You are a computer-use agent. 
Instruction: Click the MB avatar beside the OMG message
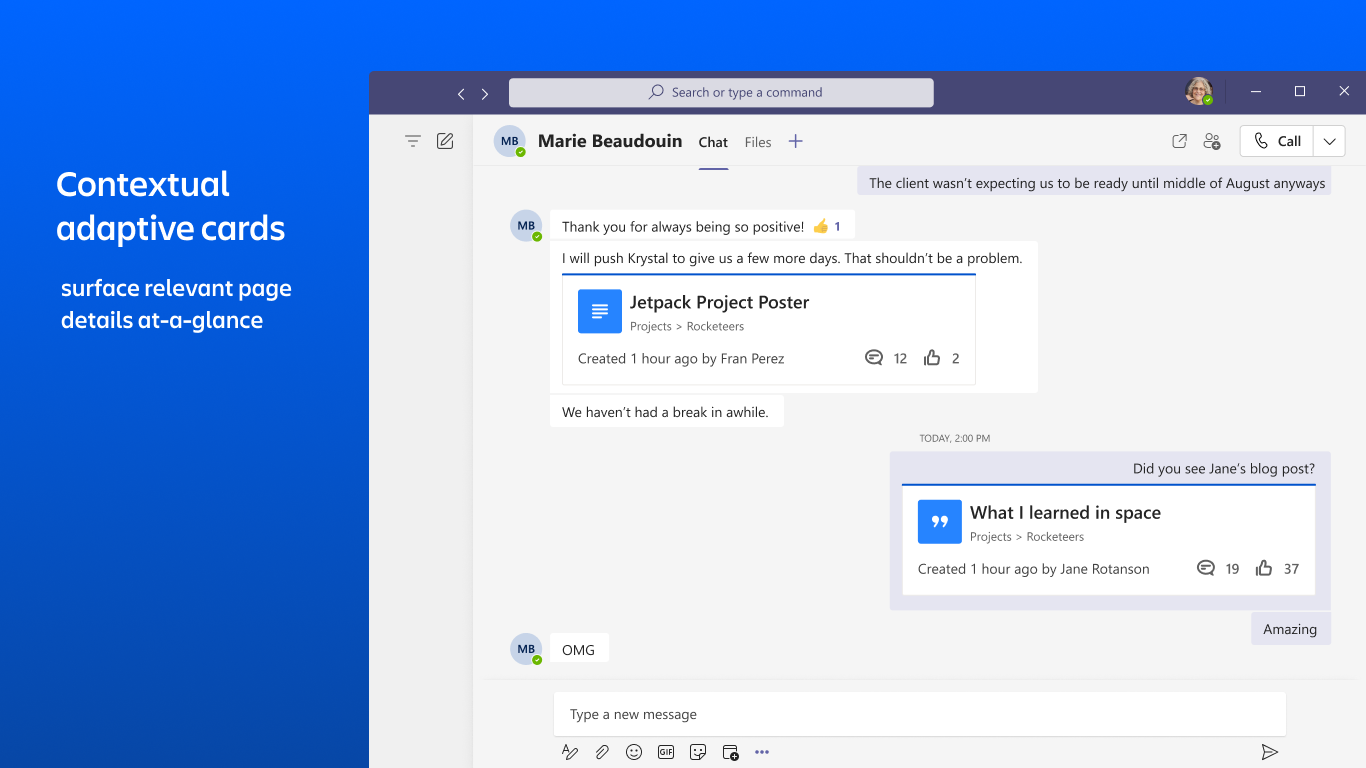pyautogui.click(x=526, y=649)
